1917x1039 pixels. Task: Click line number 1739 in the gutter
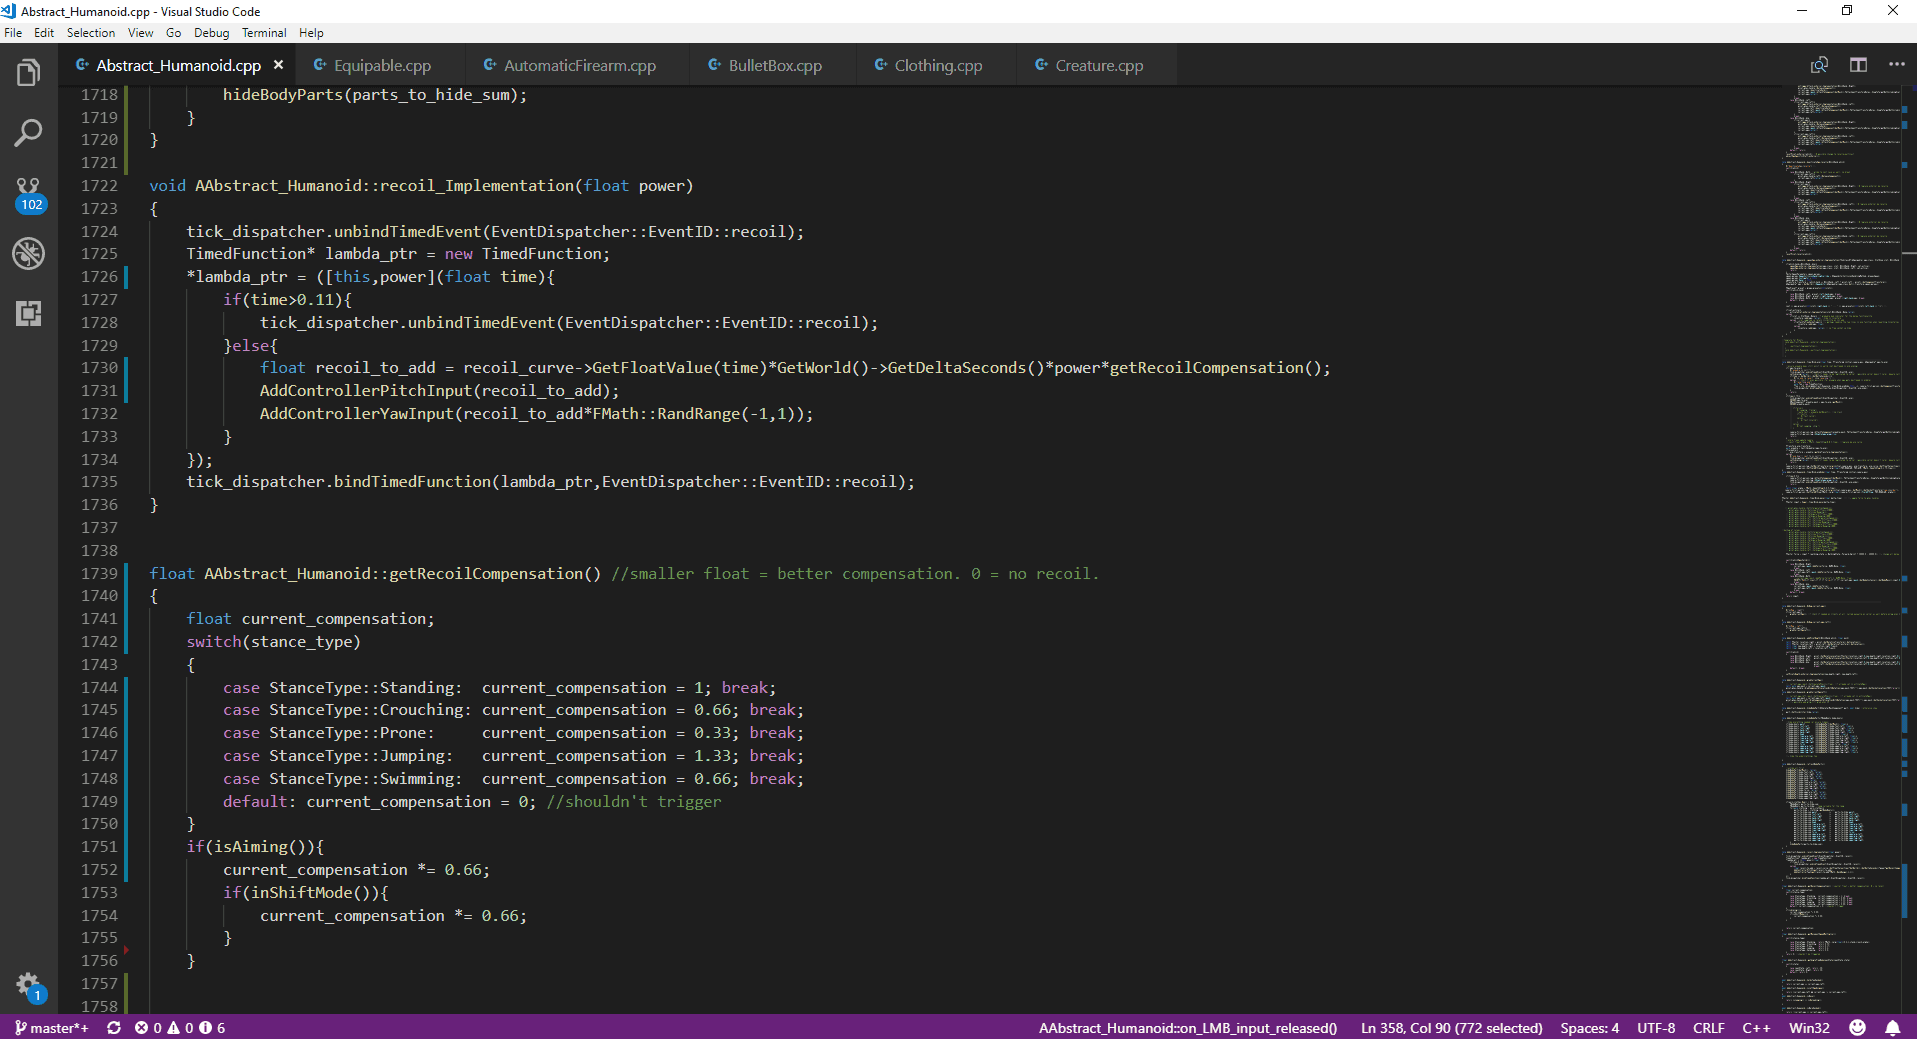coord(99,573)
